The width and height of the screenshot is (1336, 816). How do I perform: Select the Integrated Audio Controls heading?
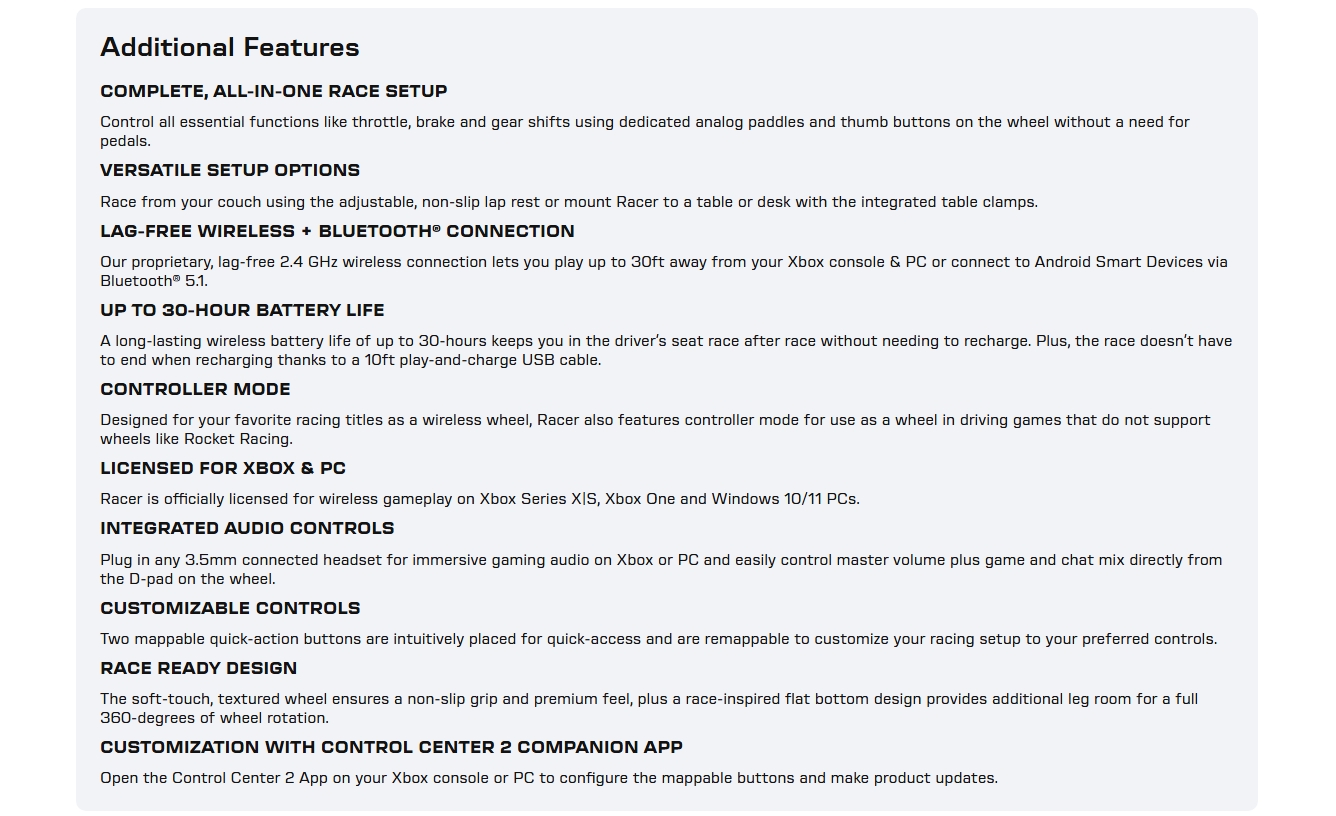coord(247,528)
